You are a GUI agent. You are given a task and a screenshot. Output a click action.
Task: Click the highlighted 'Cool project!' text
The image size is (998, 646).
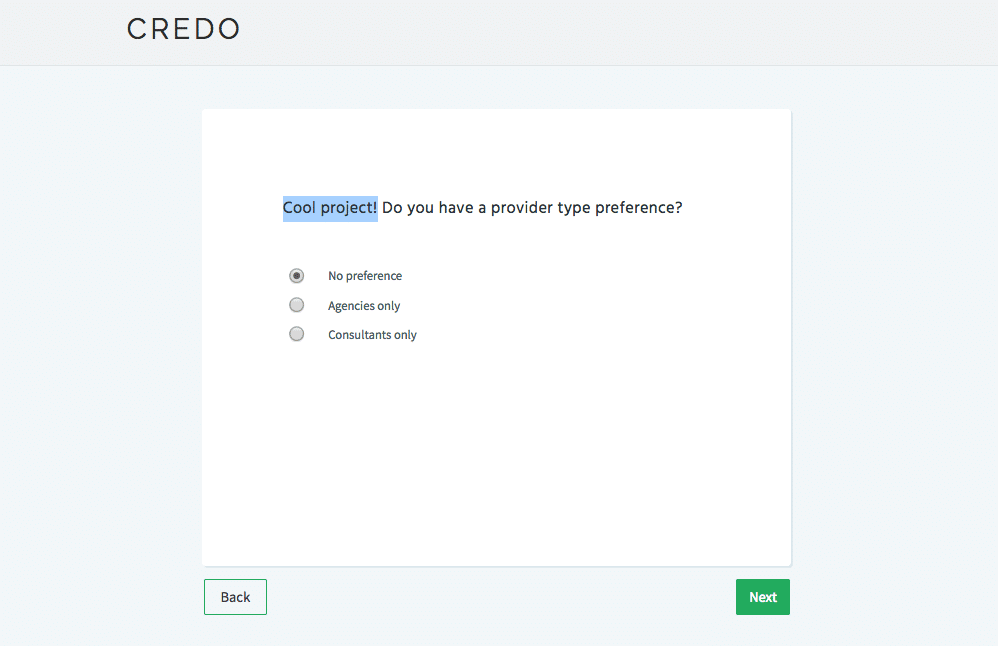tap(330, 208)
